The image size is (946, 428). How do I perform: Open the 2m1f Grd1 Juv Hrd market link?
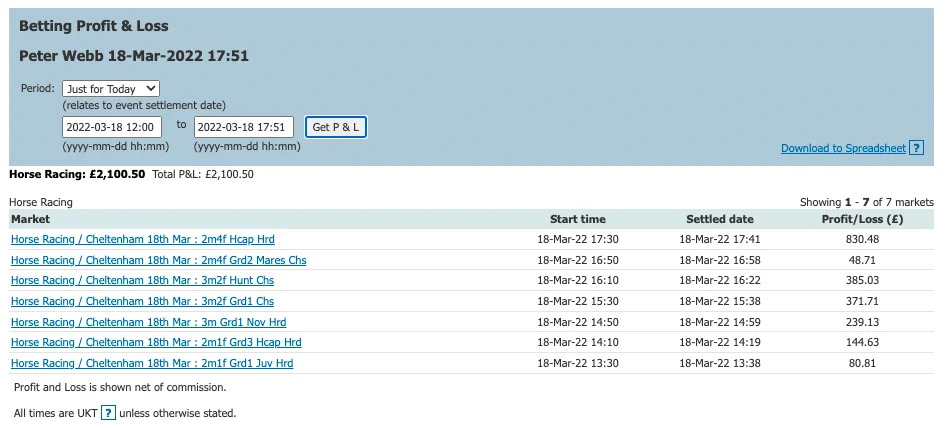[152, 363]
